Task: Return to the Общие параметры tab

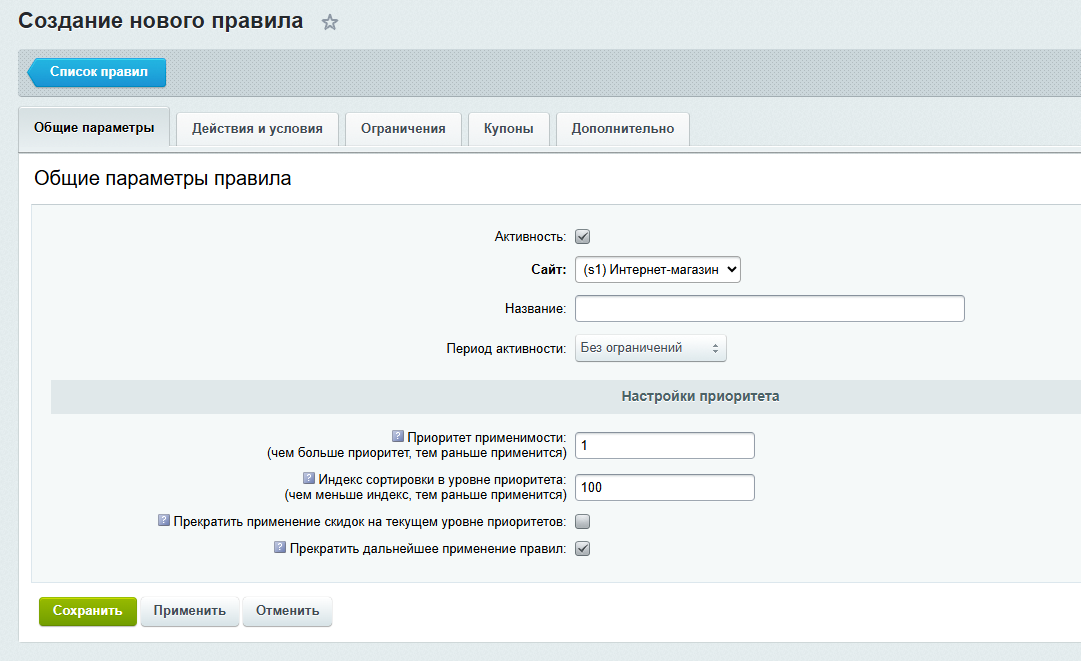Action: (x=94, y=128)
